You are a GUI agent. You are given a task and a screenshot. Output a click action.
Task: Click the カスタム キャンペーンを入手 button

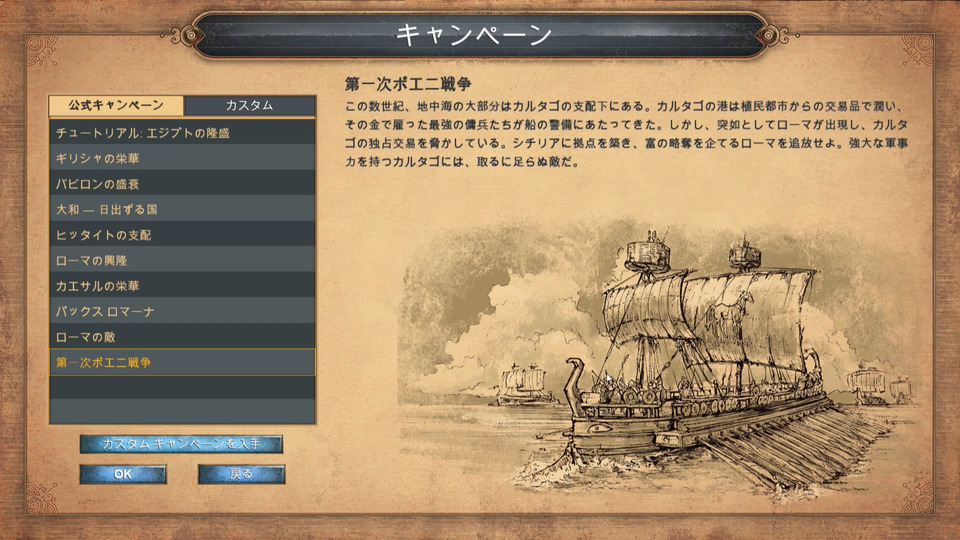click(x=181, y=444)
